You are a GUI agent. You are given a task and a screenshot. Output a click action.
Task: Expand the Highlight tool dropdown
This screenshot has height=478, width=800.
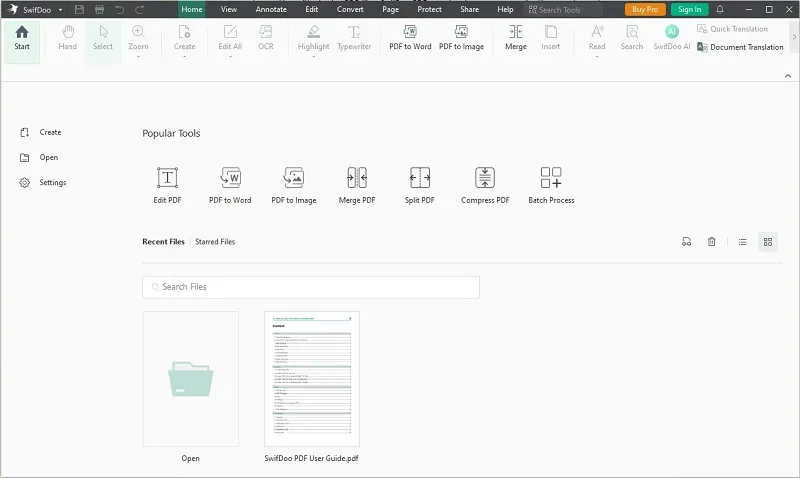coord(313,57)
